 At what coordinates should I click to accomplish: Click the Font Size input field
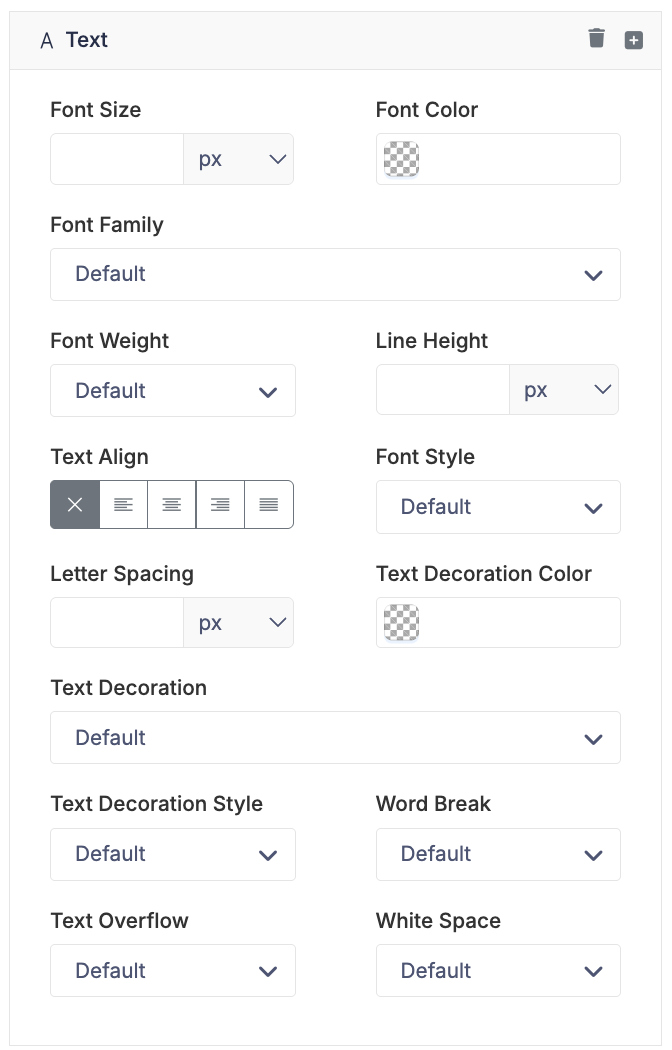point(117,159)
